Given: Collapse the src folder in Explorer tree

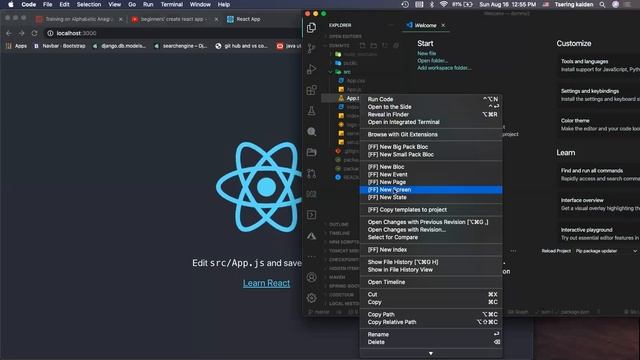Looking at the screenshot, I should (x=331, y=72).
